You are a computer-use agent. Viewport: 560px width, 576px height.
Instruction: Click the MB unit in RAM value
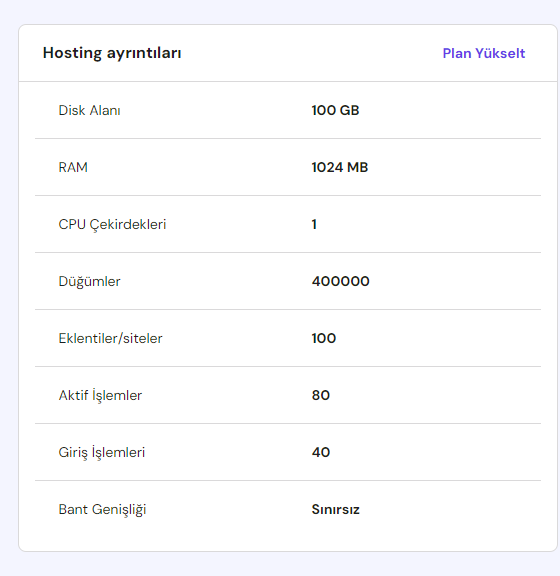point(358,167)
